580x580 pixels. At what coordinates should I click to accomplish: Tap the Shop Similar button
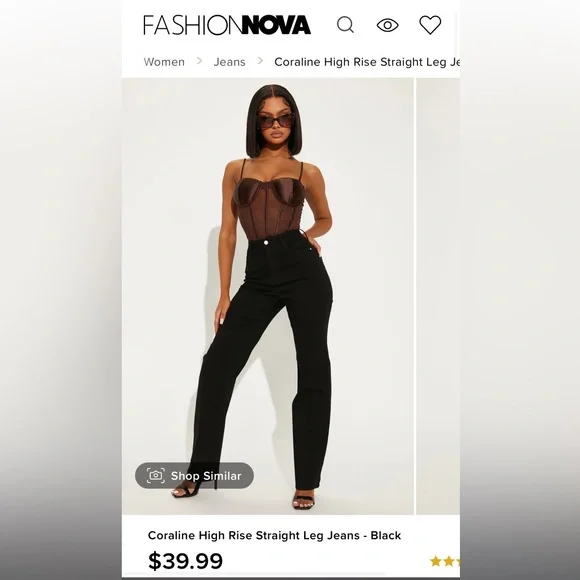pos(194,475)
